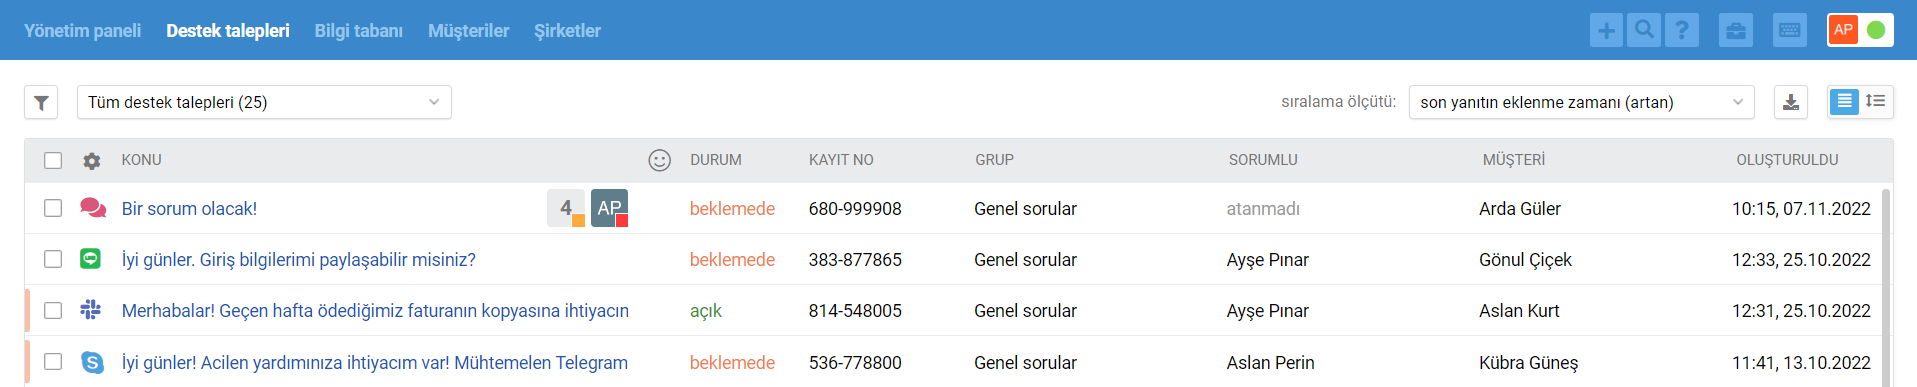Toggle the select-all tickets checkbox
The image size is (1917, 387).
coord(53,160)
